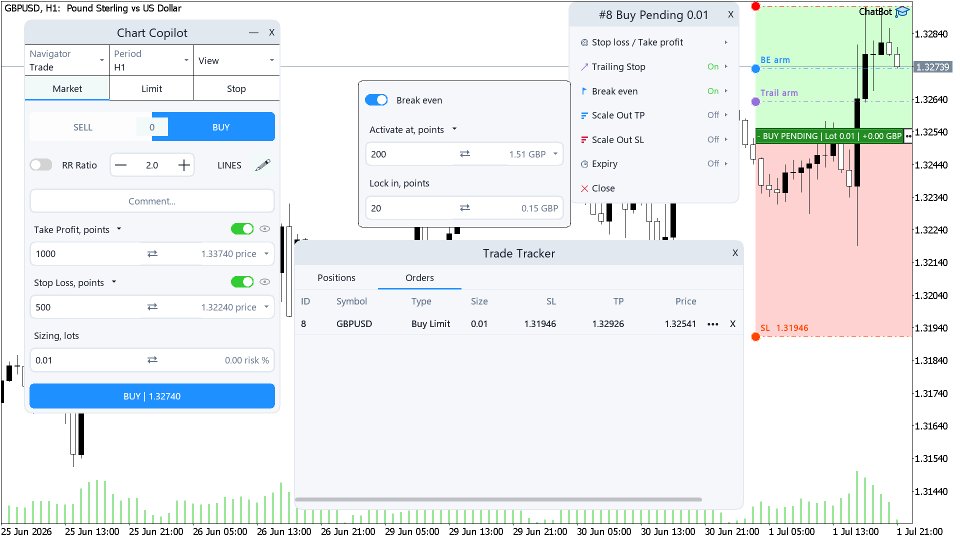Click the Take Profit 1000 input field

[x=152, y=253]
